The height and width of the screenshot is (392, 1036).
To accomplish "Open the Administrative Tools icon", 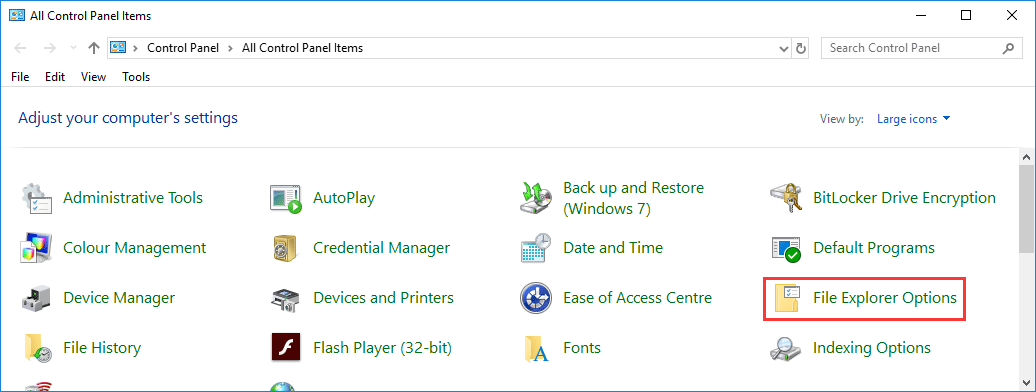I will [36, 198].
